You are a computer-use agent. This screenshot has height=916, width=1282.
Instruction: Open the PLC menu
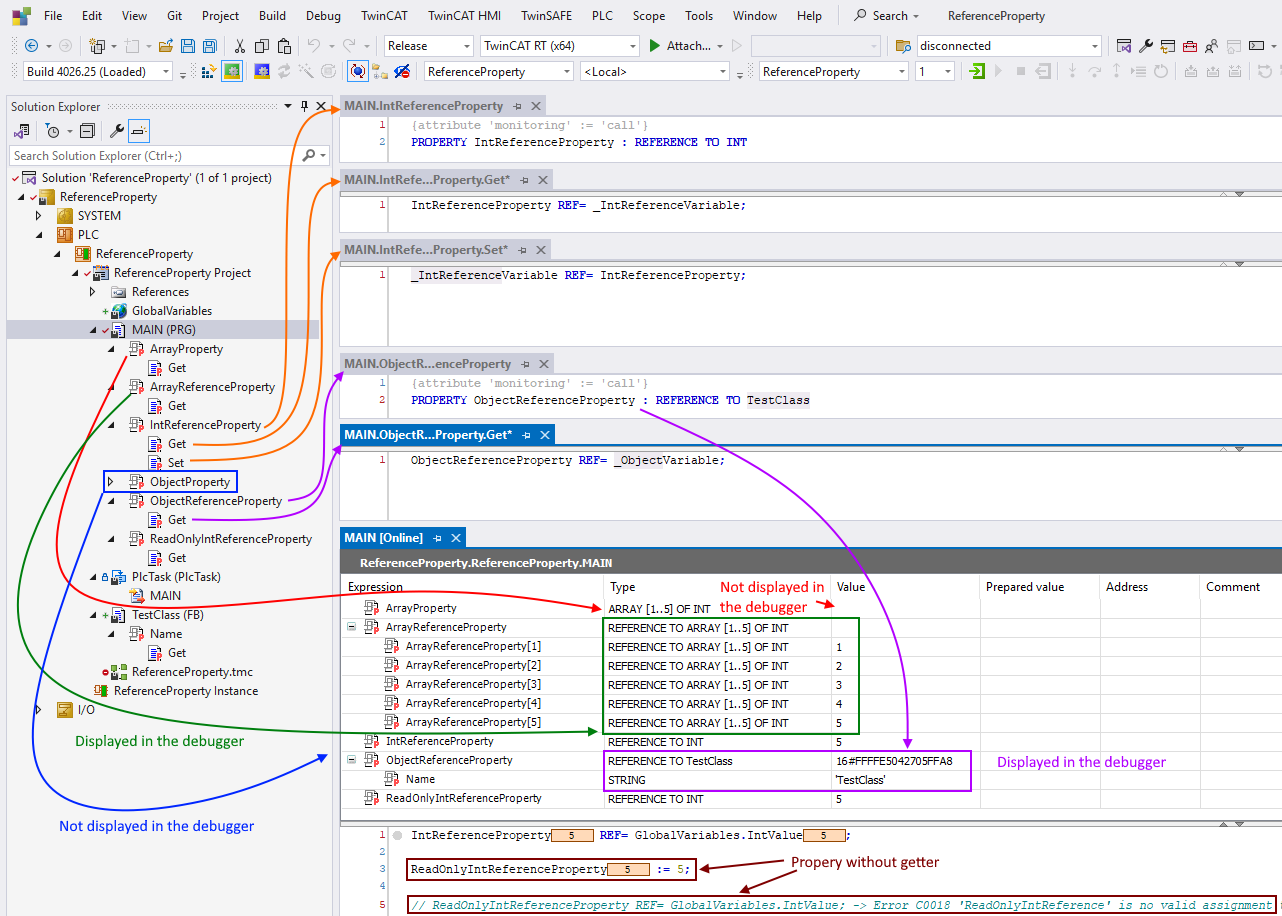point(602,16)
